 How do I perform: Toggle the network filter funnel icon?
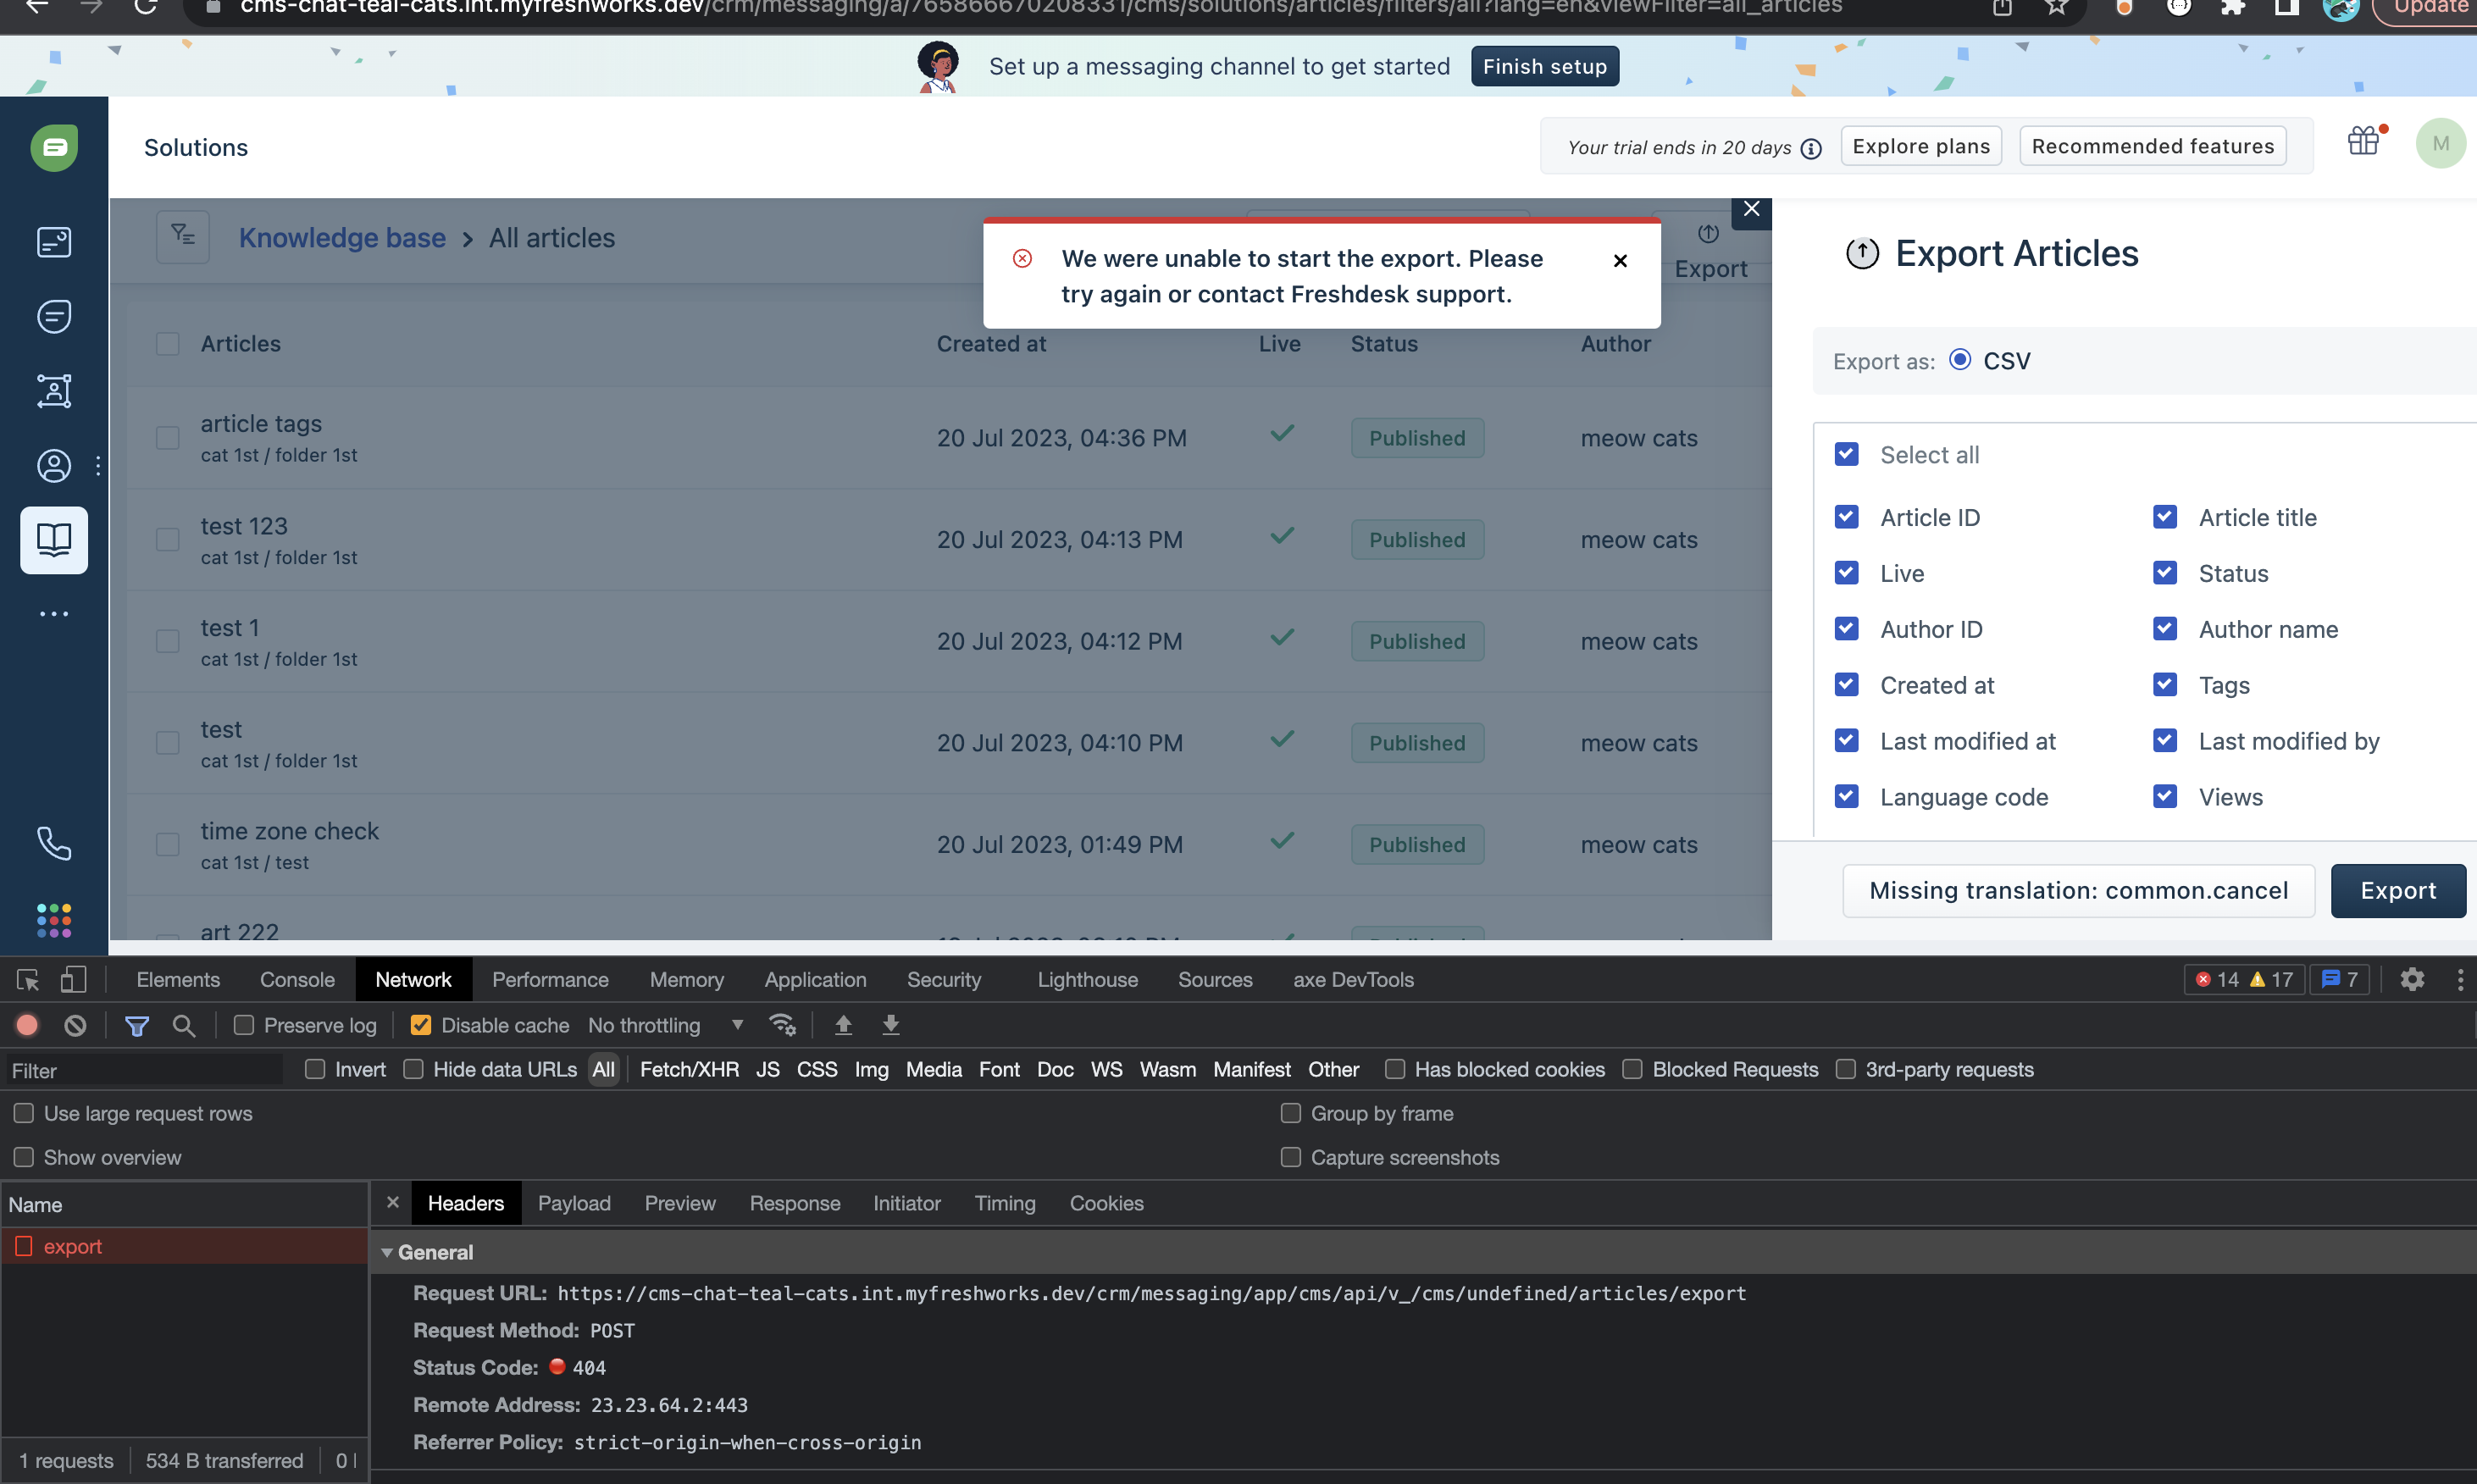click(137, 1025)
